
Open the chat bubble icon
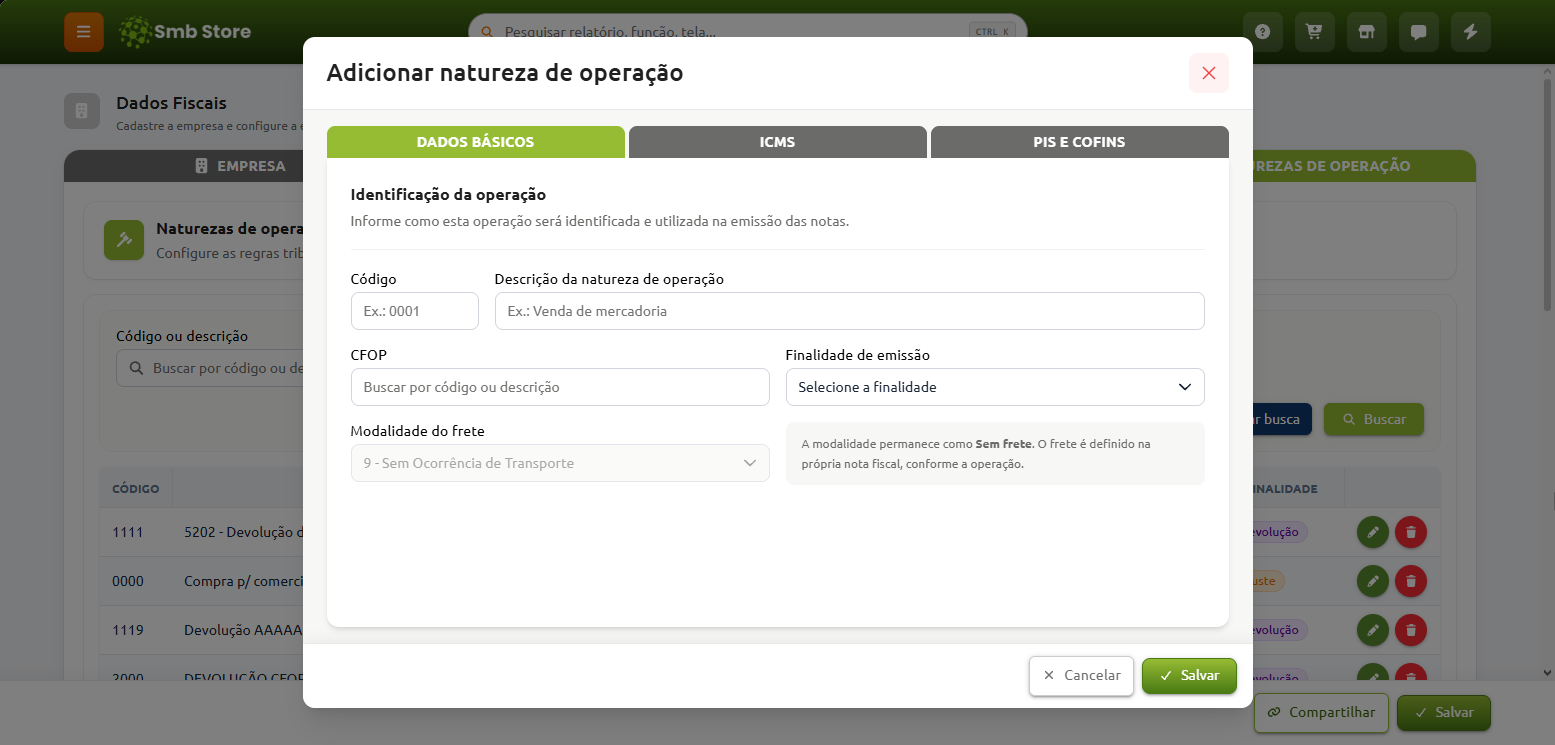[1418, 32]
